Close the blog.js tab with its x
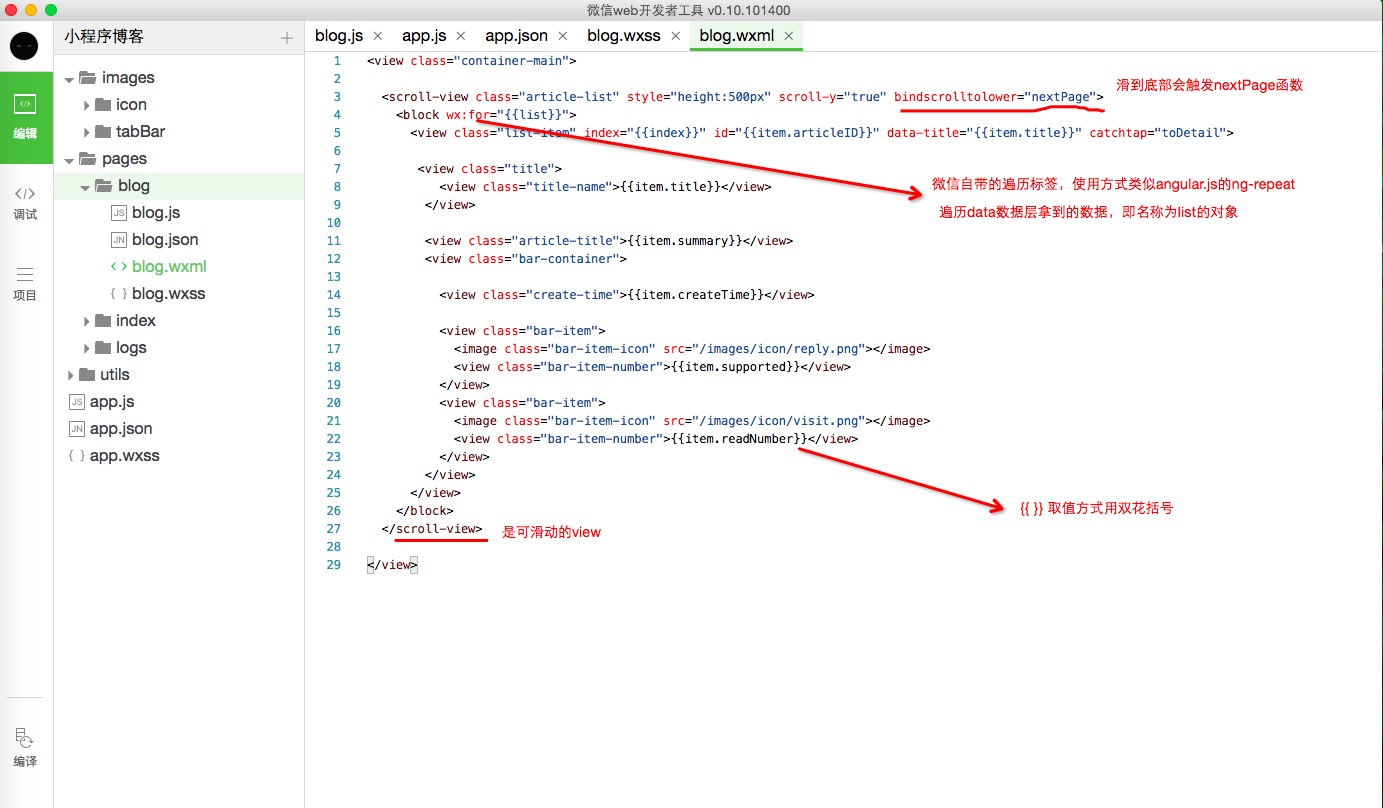The image size is (1383, 808). point(378,36)
